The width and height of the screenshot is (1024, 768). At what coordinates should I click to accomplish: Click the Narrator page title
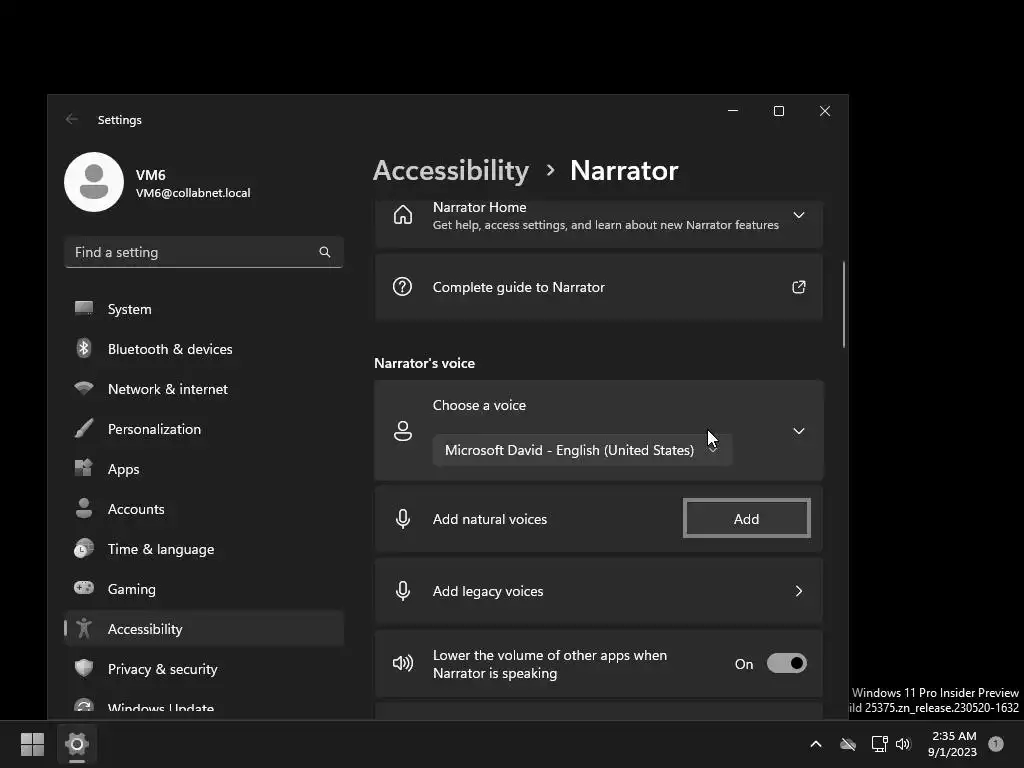[x=624, y=170]
